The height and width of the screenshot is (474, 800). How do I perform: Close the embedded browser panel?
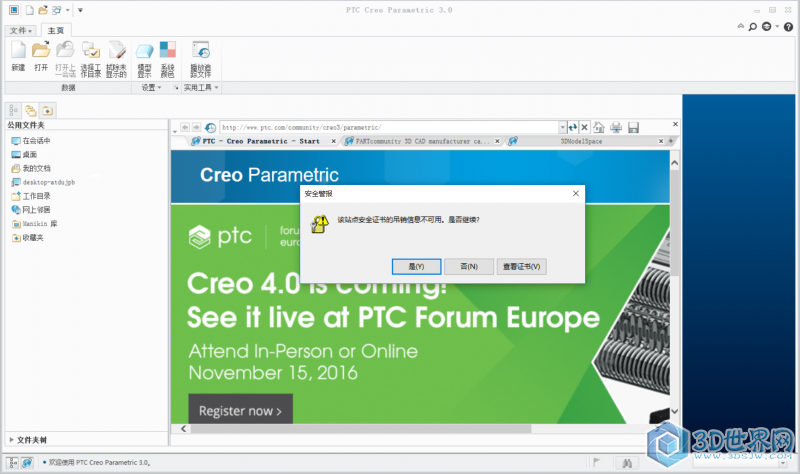[x=675, y=124]
